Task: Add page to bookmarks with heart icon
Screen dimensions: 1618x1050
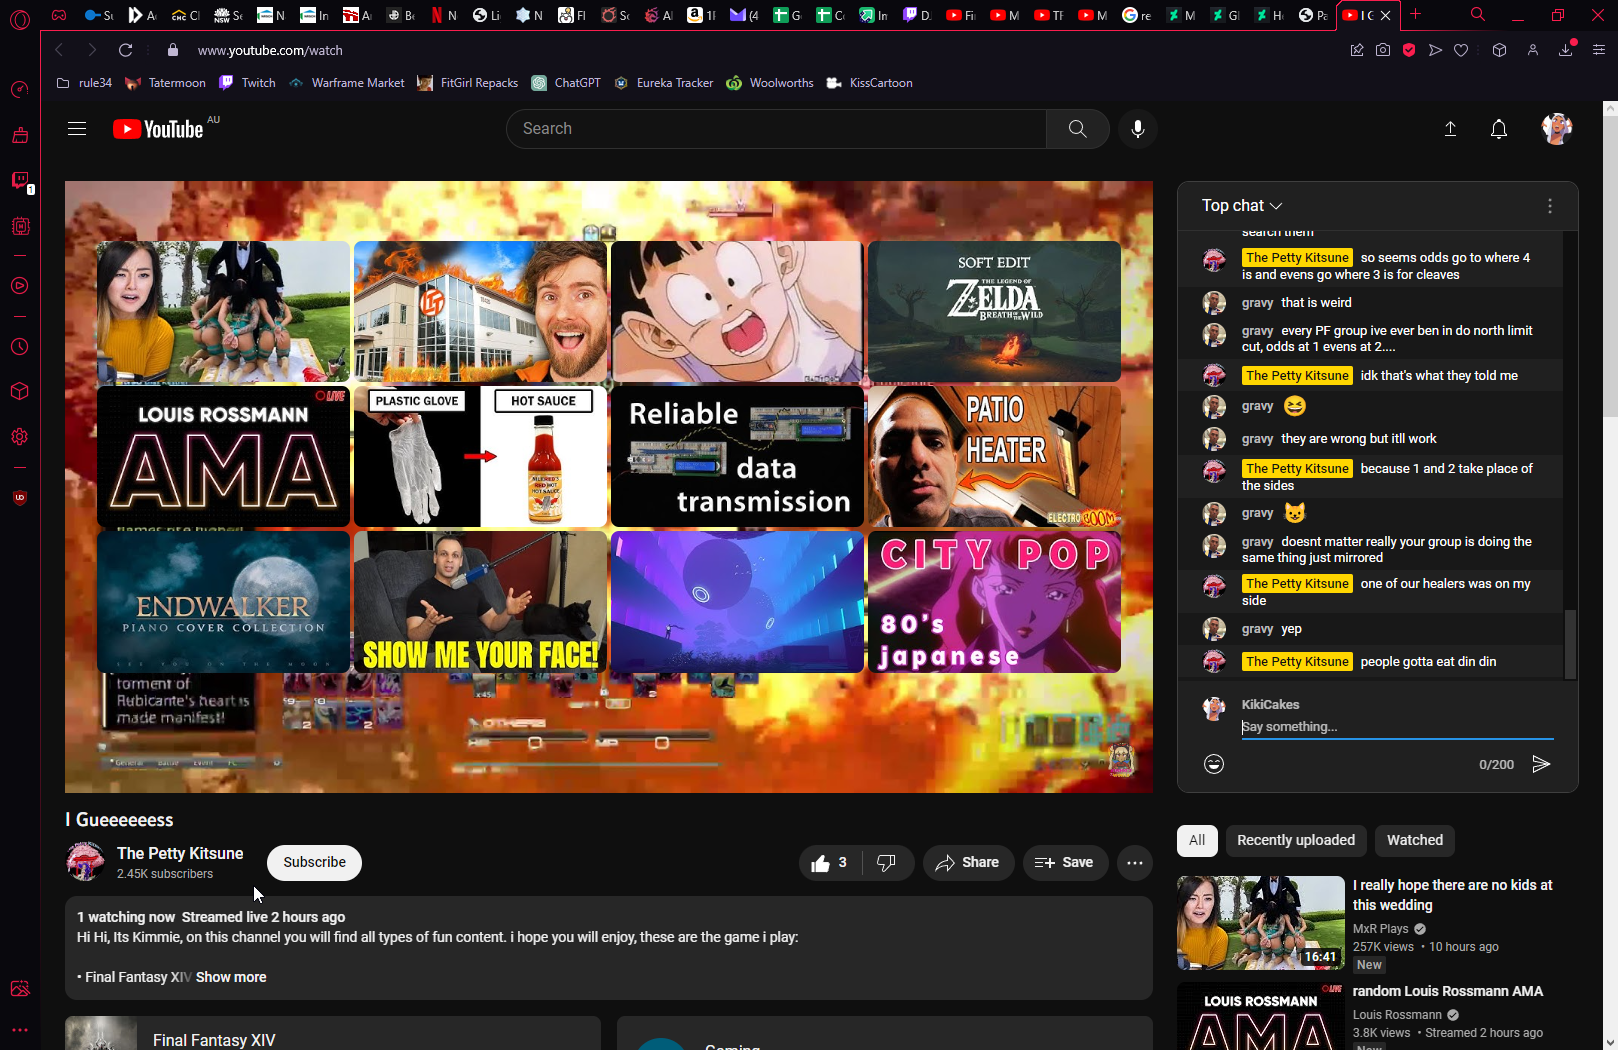Action: (x=1461, y=50)
